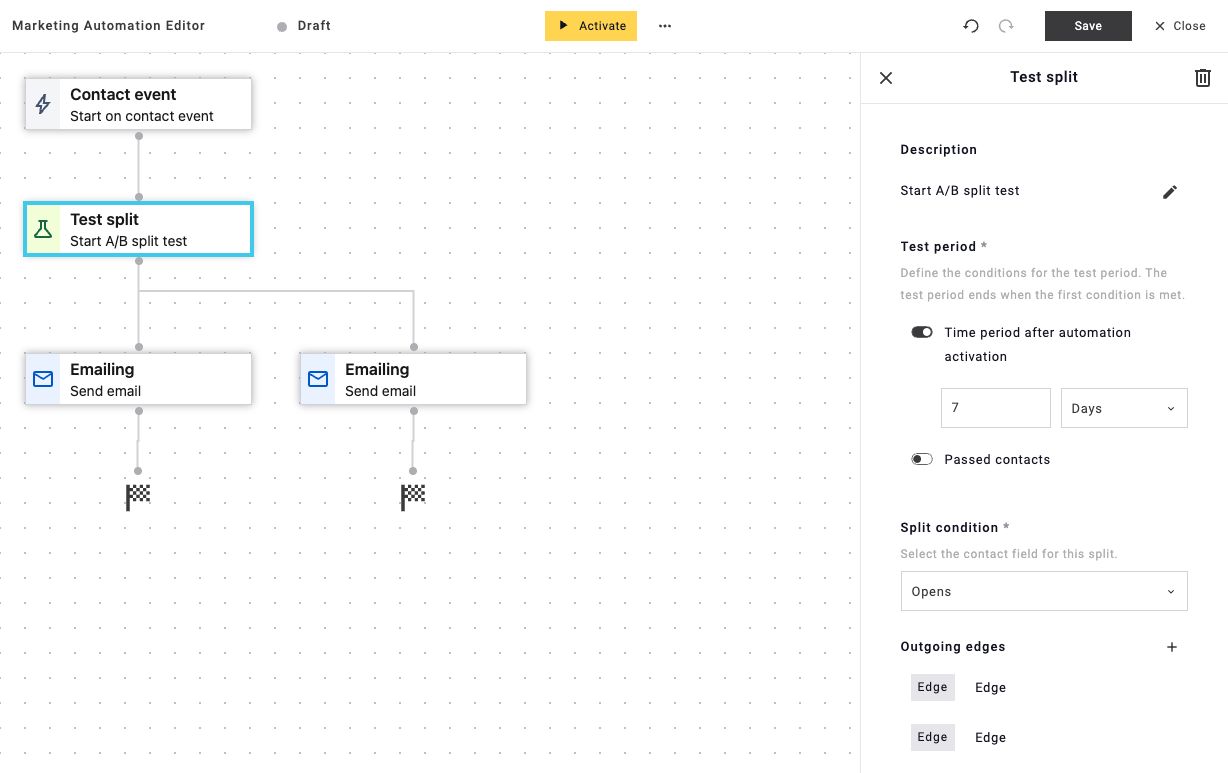Click the redo arrow icon

click(1006, 26)
